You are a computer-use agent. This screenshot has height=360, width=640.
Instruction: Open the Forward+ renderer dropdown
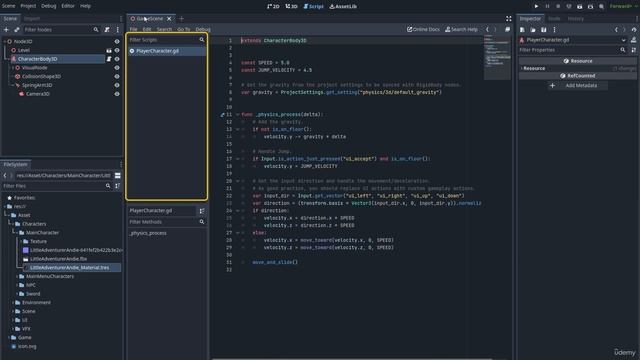coord(623,6)
